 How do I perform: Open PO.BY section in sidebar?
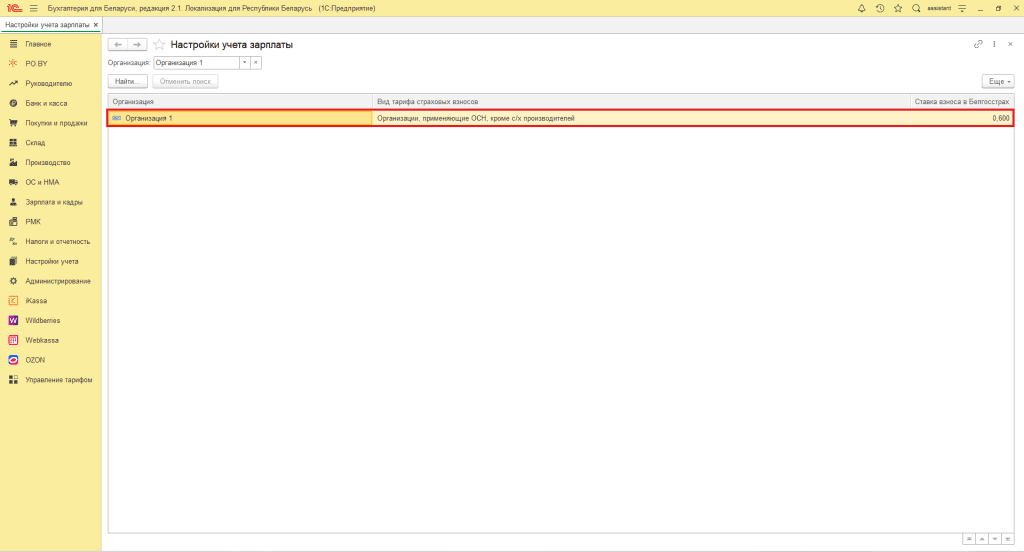[36, 63]
